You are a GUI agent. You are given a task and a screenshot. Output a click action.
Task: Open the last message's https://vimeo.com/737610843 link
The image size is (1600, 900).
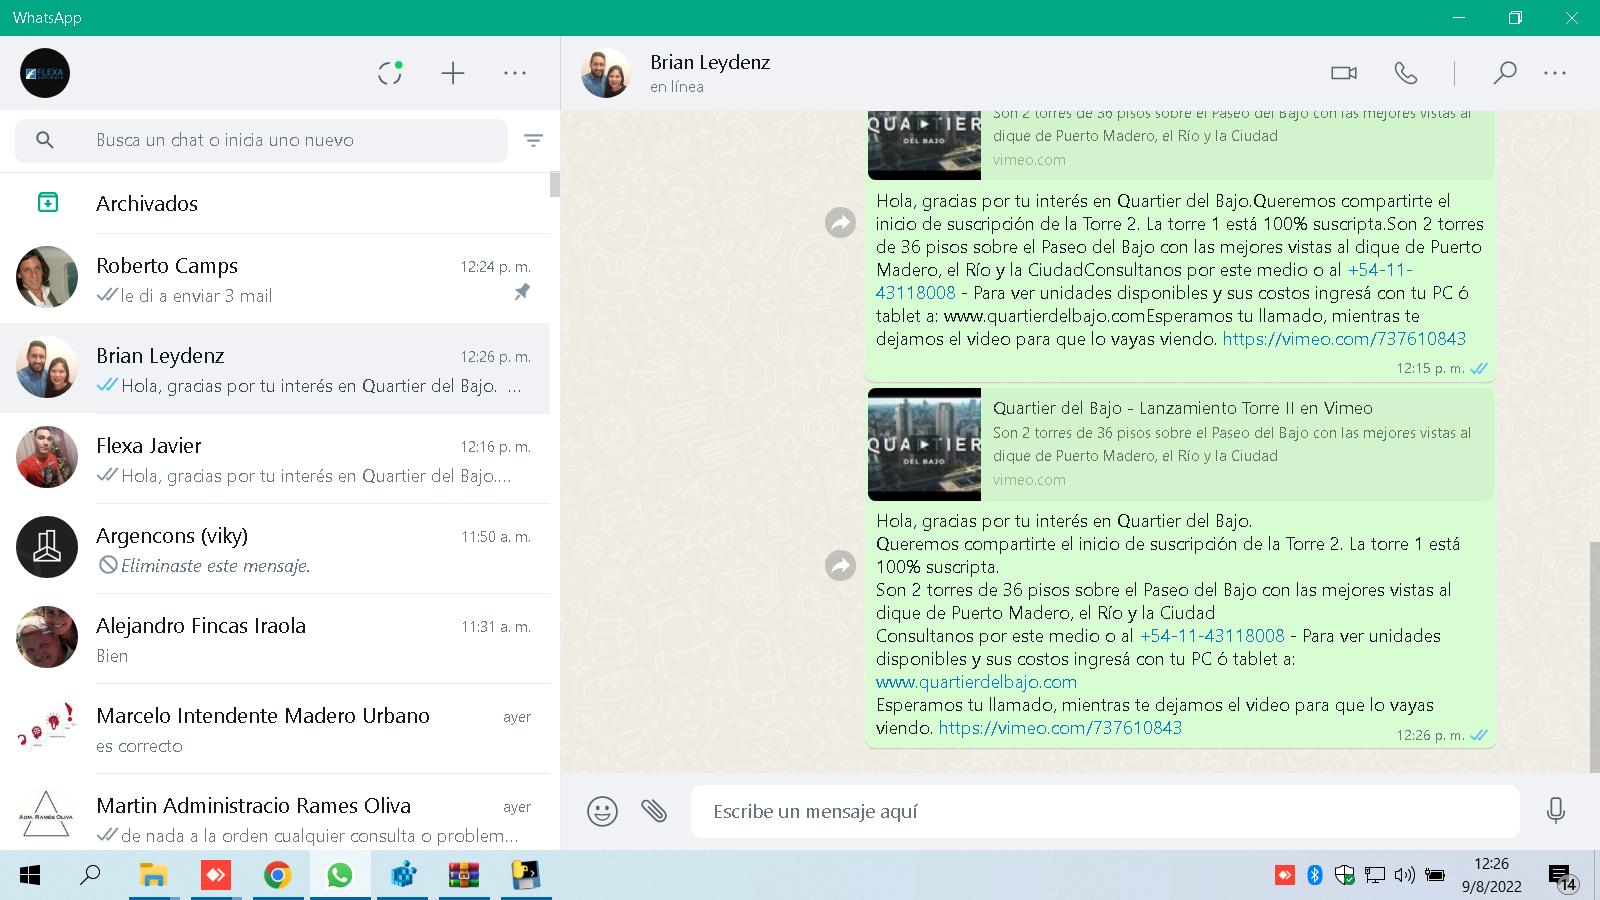tap(1060, 728)
